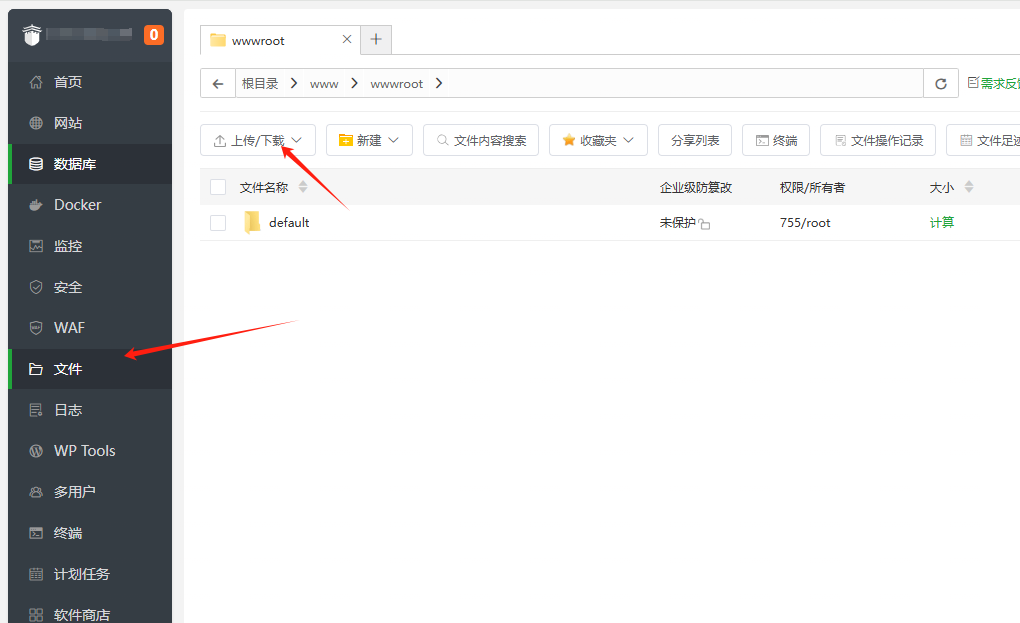Image resolution: width=1020 pixels, height=623 pixels.
Task: Expand chevron after www breadcrumb
Action: (x=355, y=83)
